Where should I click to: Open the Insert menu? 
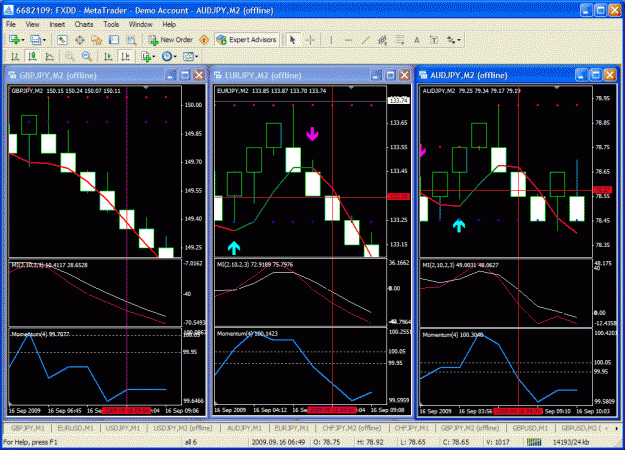[57, 24]
